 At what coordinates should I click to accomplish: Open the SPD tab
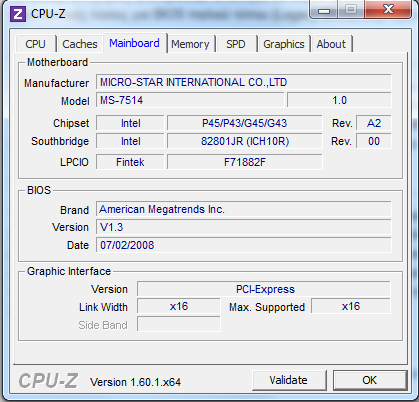(236, 44)
